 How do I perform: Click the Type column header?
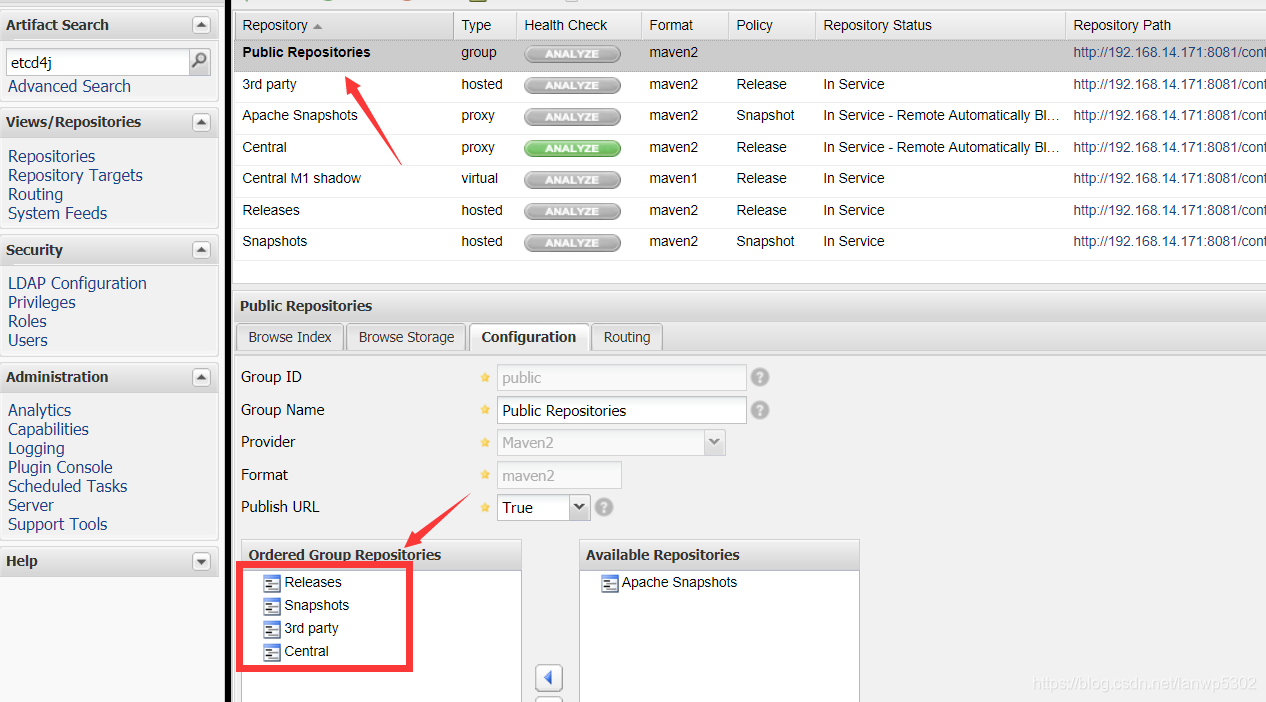click(x=485, y=25)
